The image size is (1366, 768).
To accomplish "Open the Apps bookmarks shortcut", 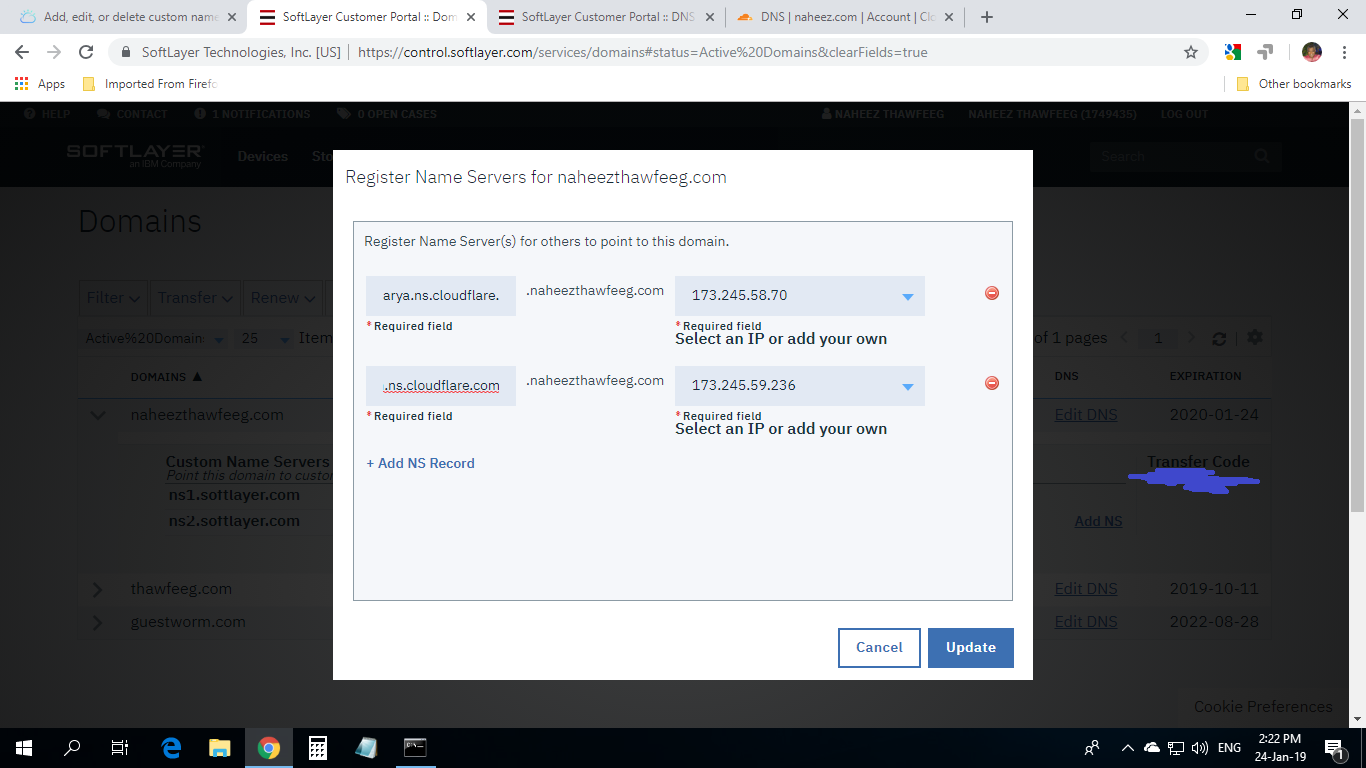I will click(40, 84).
